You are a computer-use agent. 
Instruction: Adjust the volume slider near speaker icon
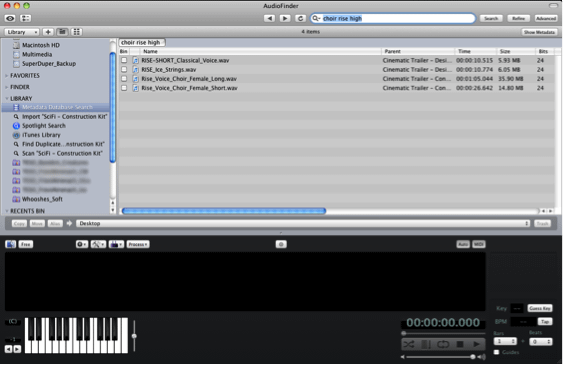tap(439, 356)
